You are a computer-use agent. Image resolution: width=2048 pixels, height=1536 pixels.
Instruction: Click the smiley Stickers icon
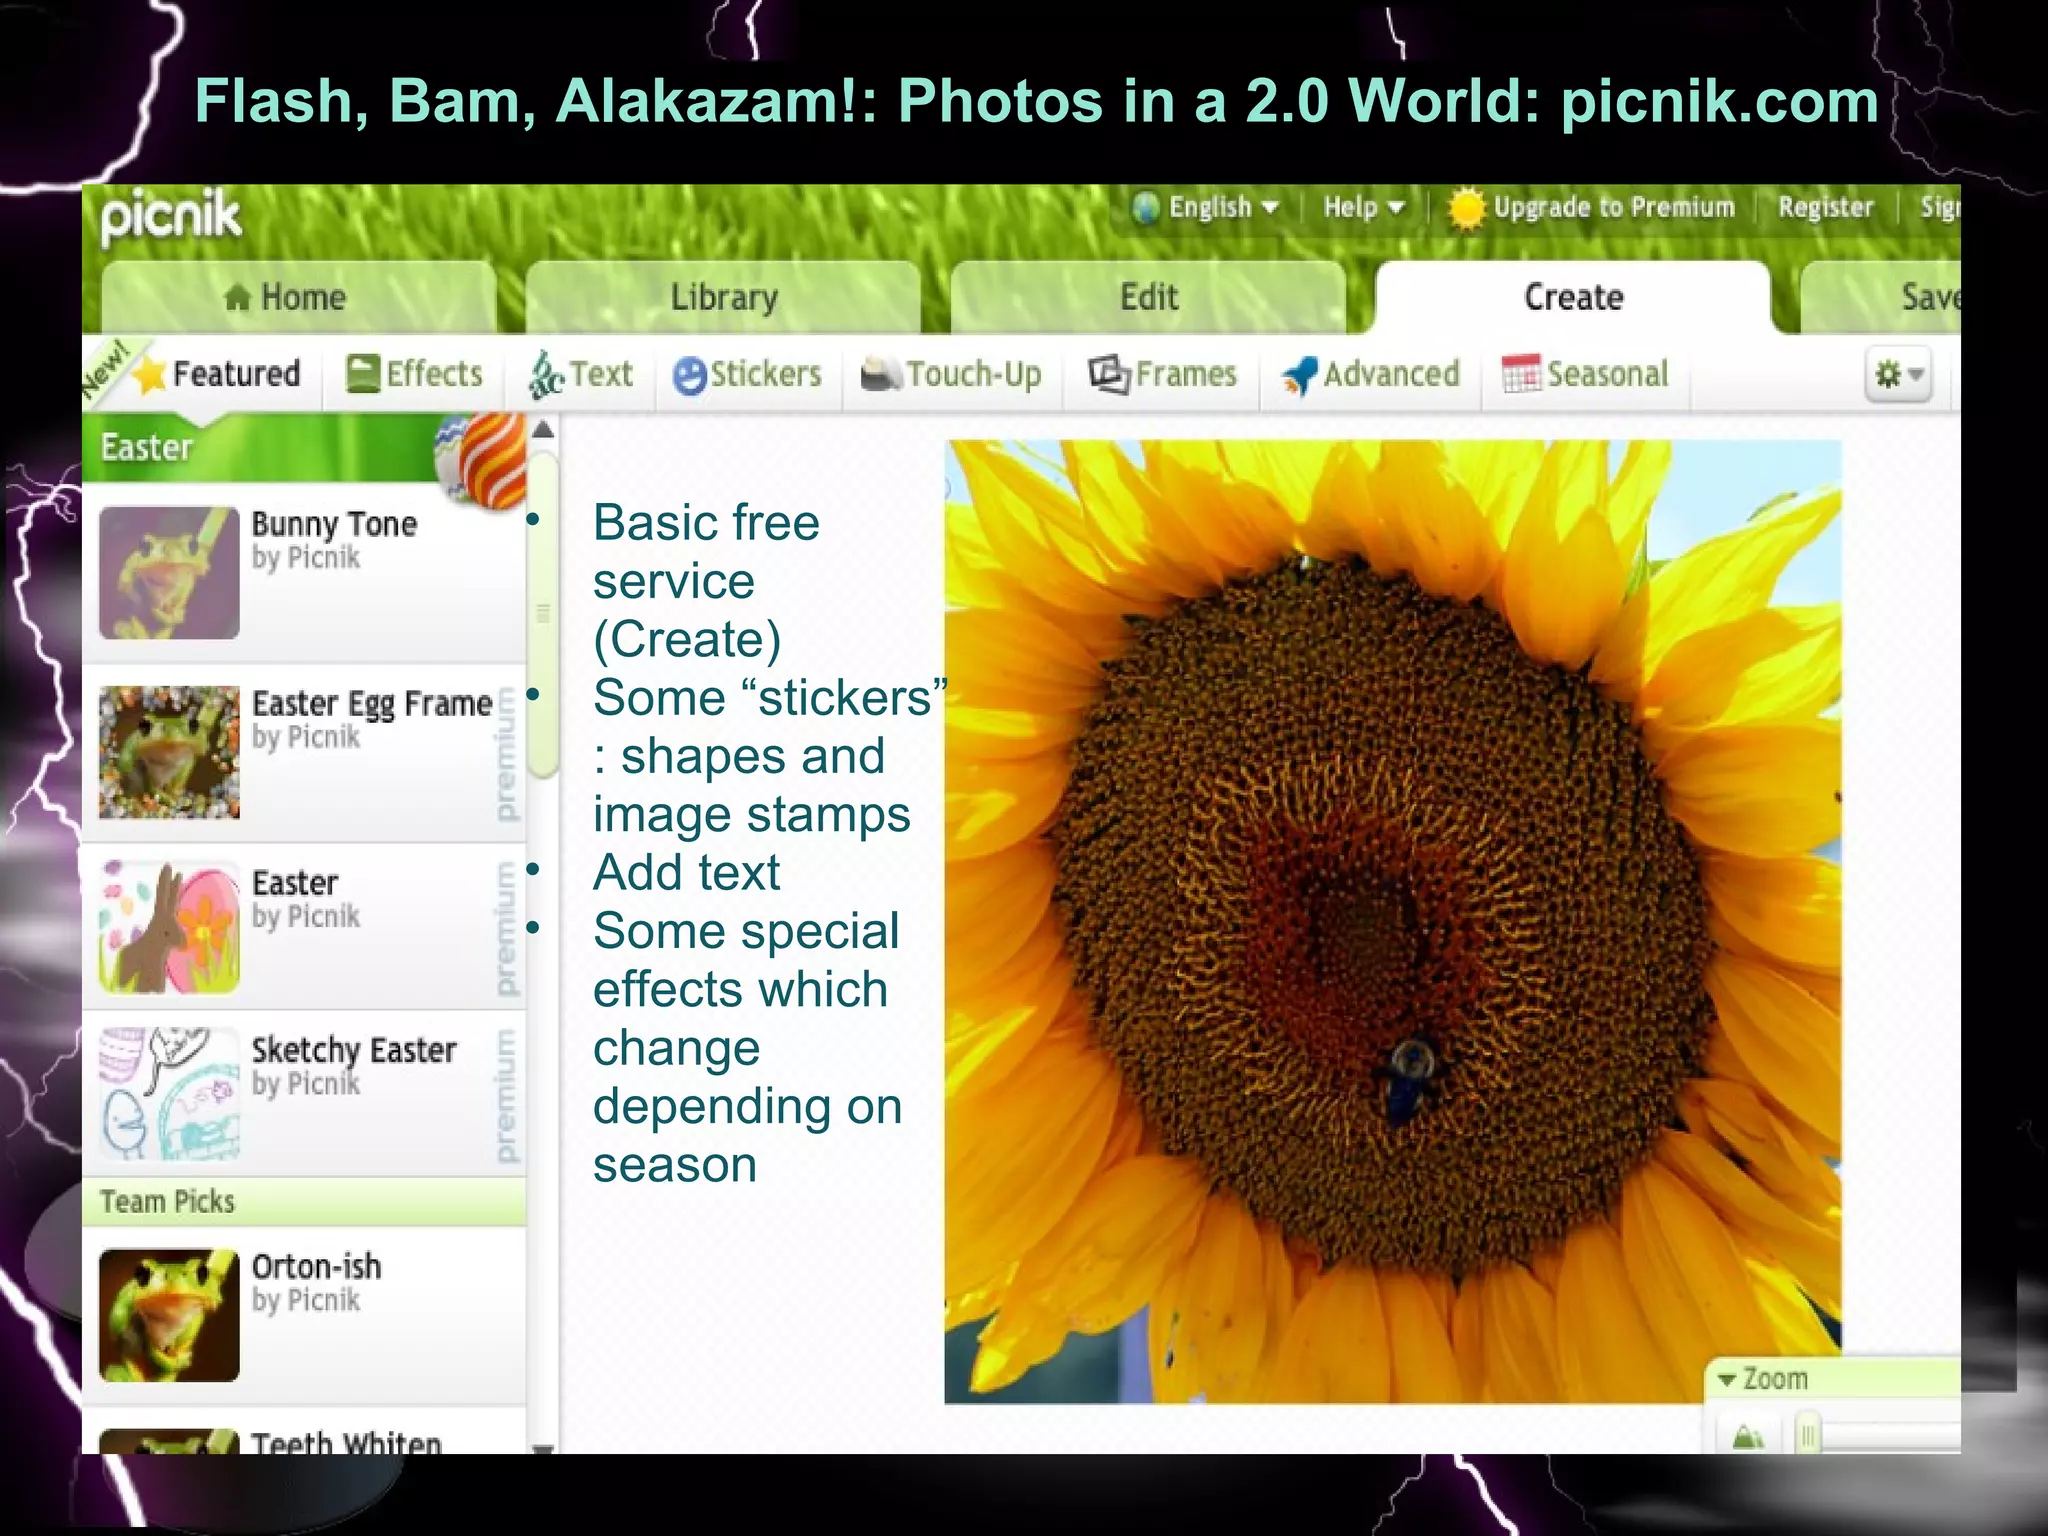pyautogui.click(x=689, y=375)
